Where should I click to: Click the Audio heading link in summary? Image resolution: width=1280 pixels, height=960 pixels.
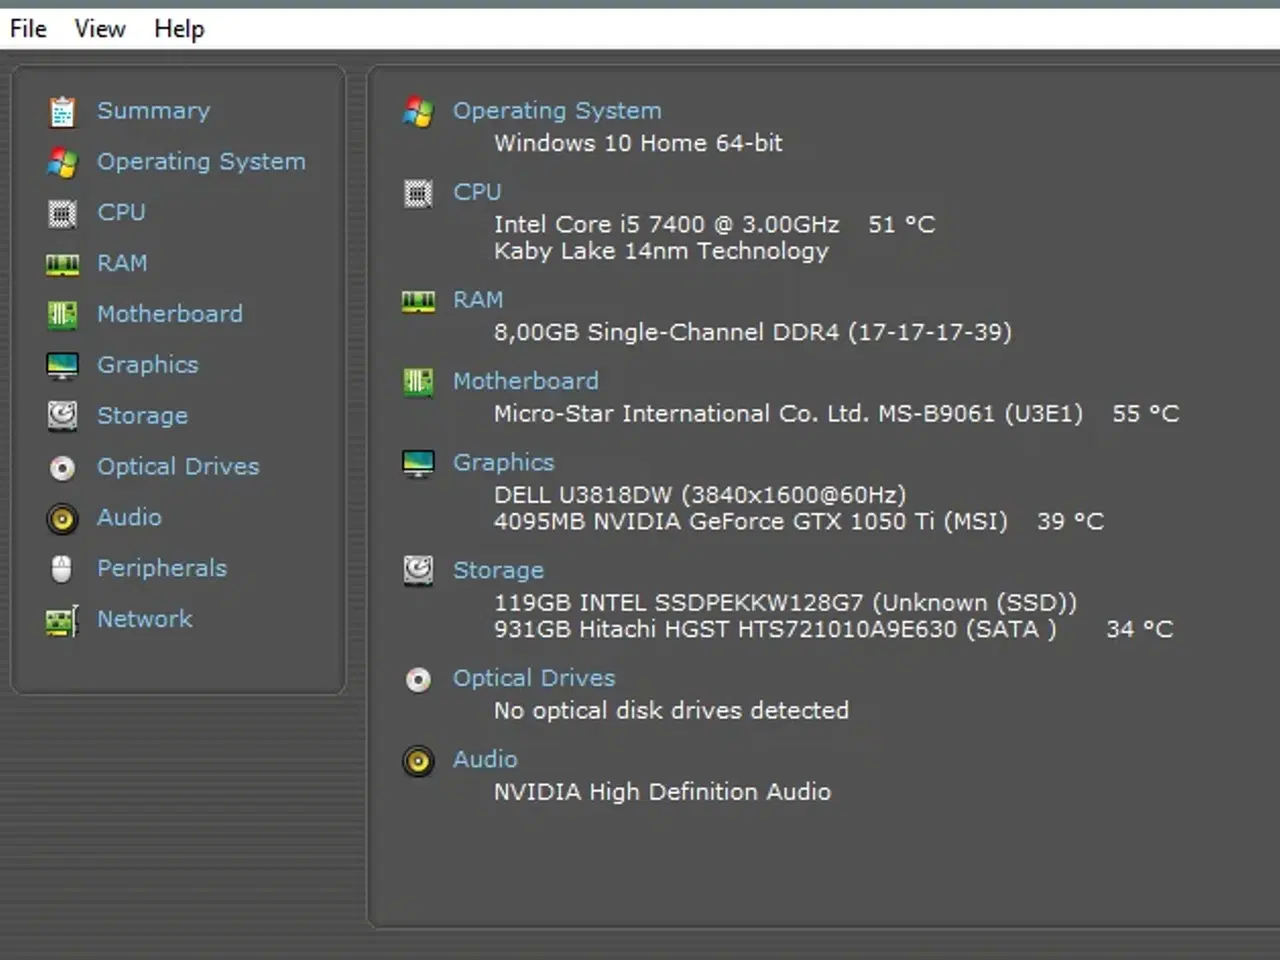pyautogui.click(x=485, y=759)
